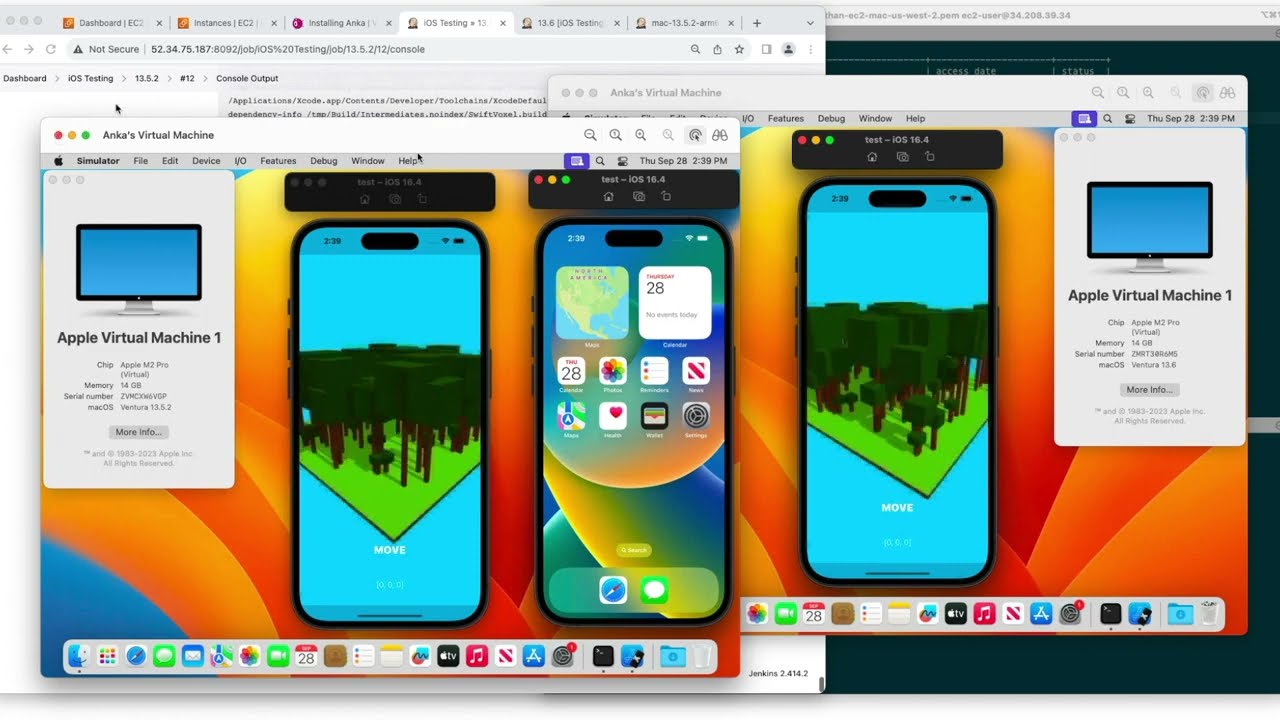Switch to 13.6 iOS Testing browser tab

point(570,23)
